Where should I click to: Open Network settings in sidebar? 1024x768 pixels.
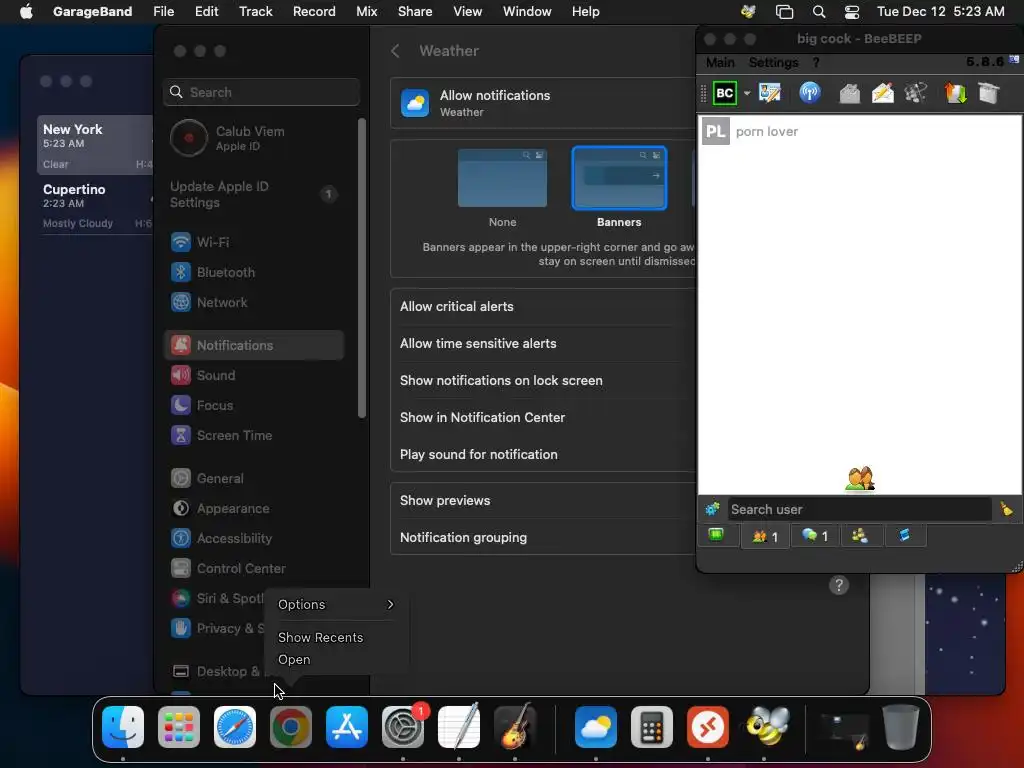[x=255, y=302]
